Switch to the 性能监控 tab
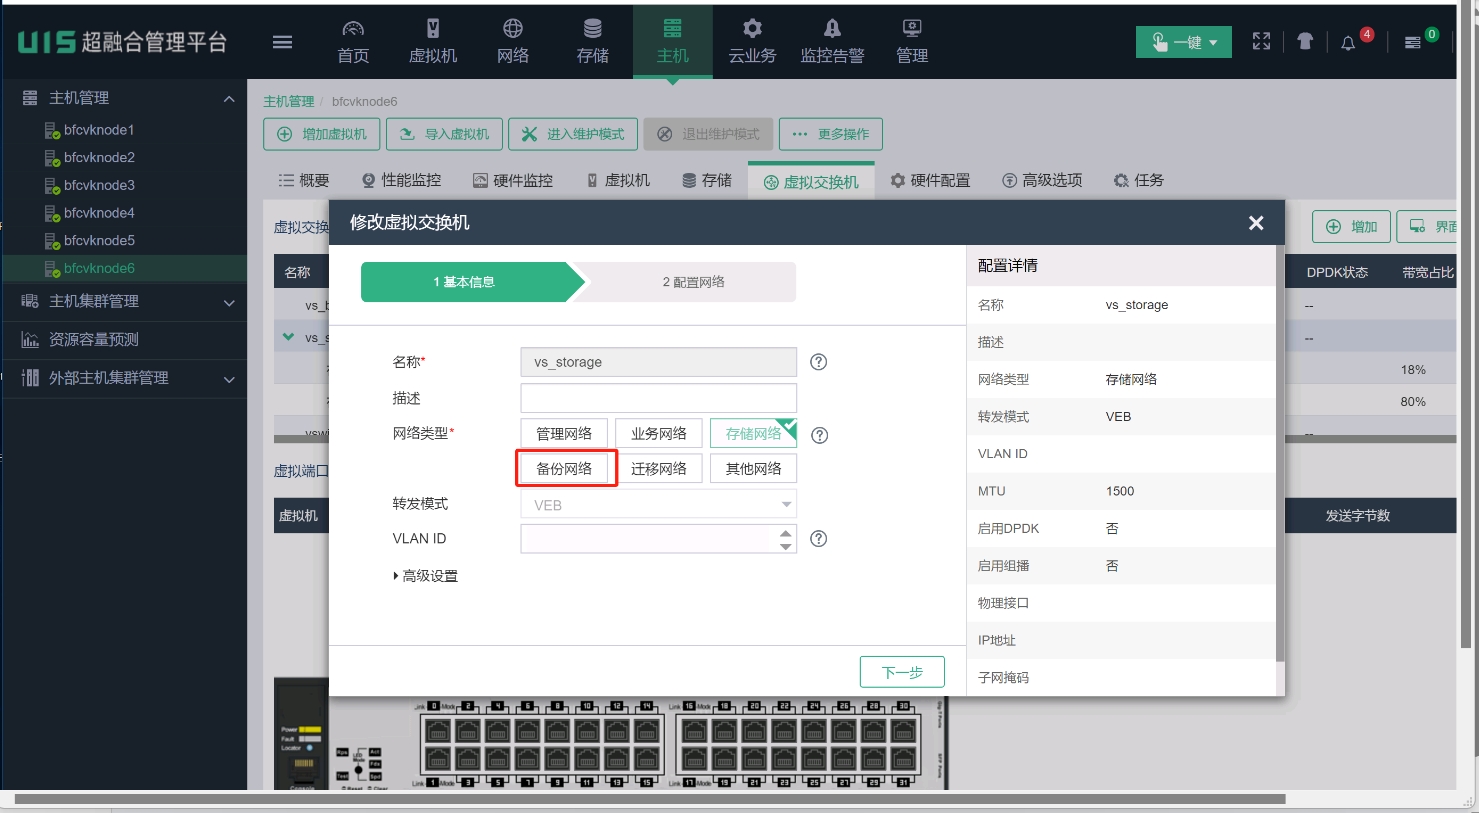The height and width of the screenshot is (813, 1479). pyautogui.click(x=401, y=180)
